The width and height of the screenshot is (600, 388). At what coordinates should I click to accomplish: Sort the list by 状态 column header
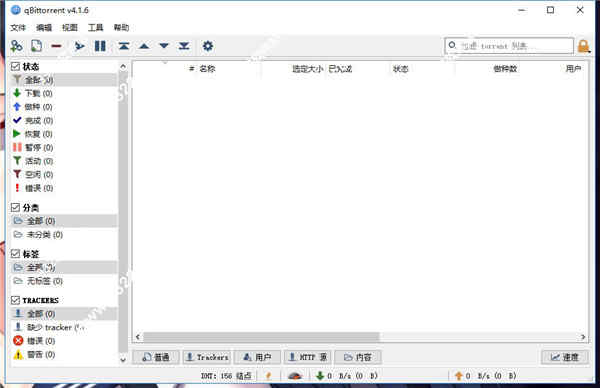pos(401,69)
